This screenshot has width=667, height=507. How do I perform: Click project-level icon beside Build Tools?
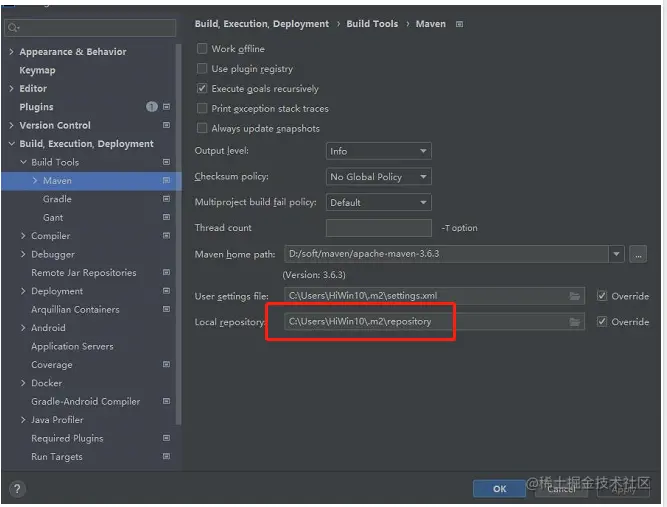(x=166, y=162)
